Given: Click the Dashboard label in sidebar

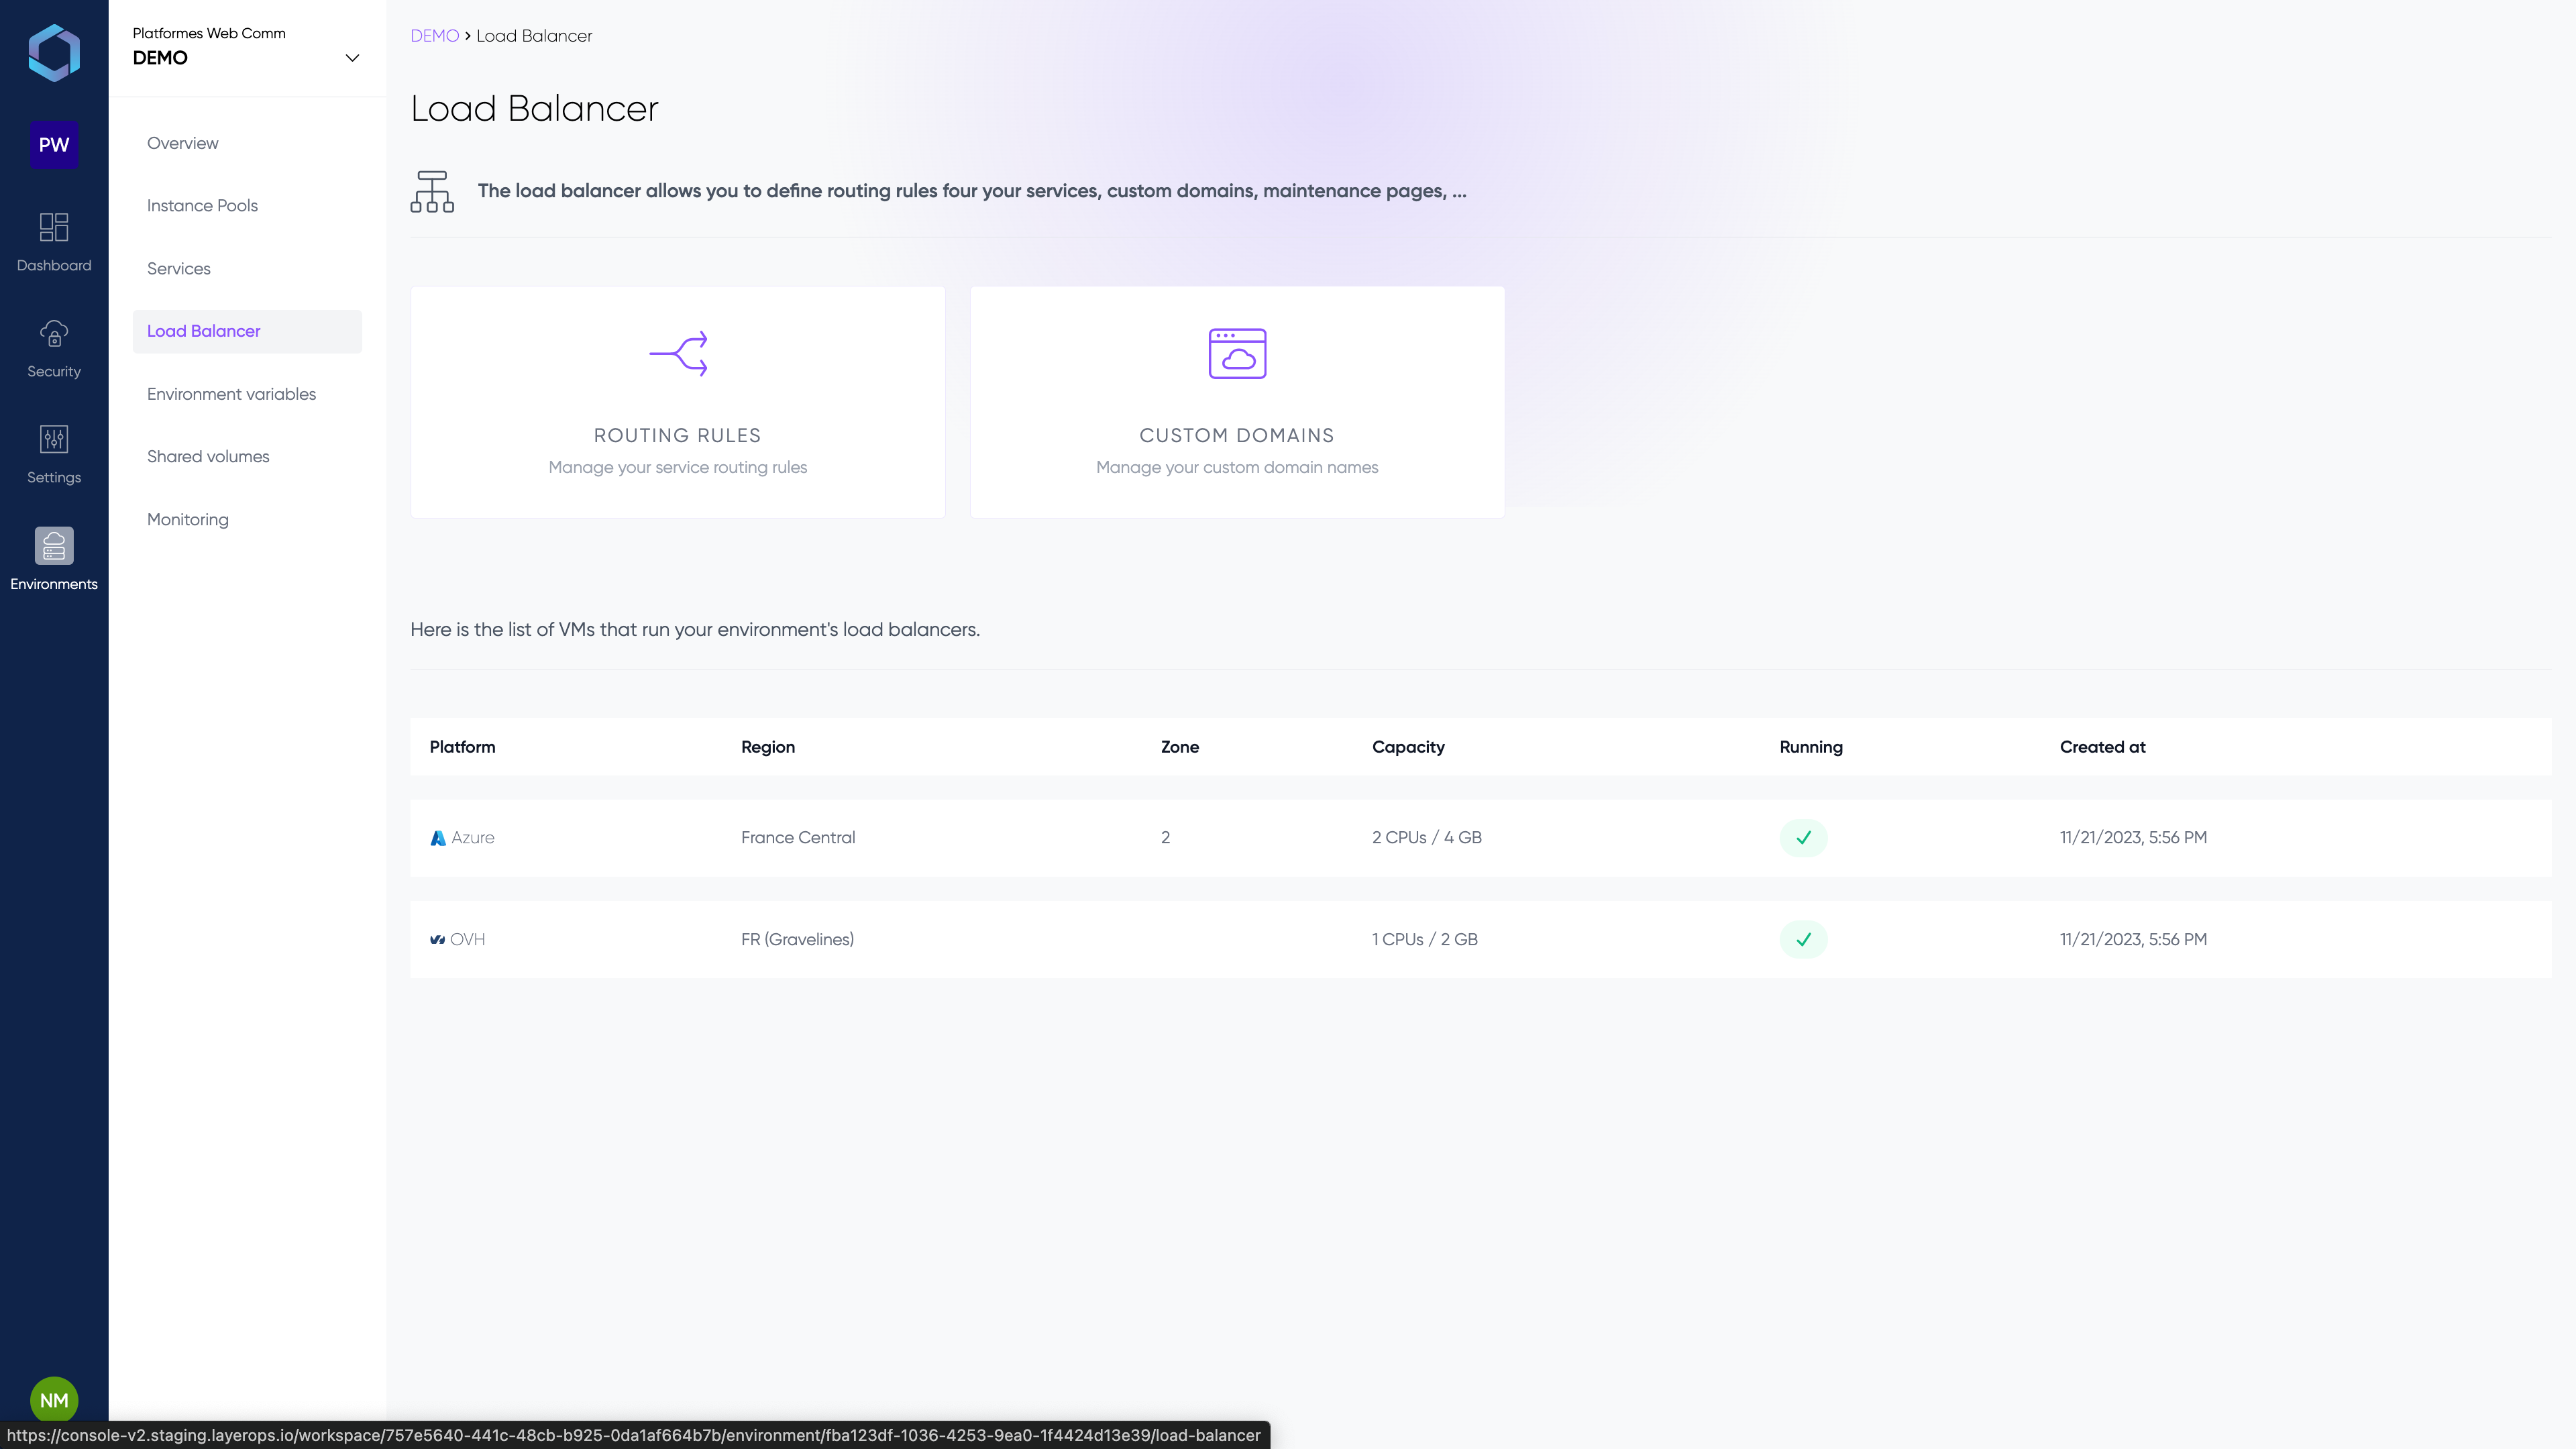Looking at the screenshot, I should pos(54,266).
